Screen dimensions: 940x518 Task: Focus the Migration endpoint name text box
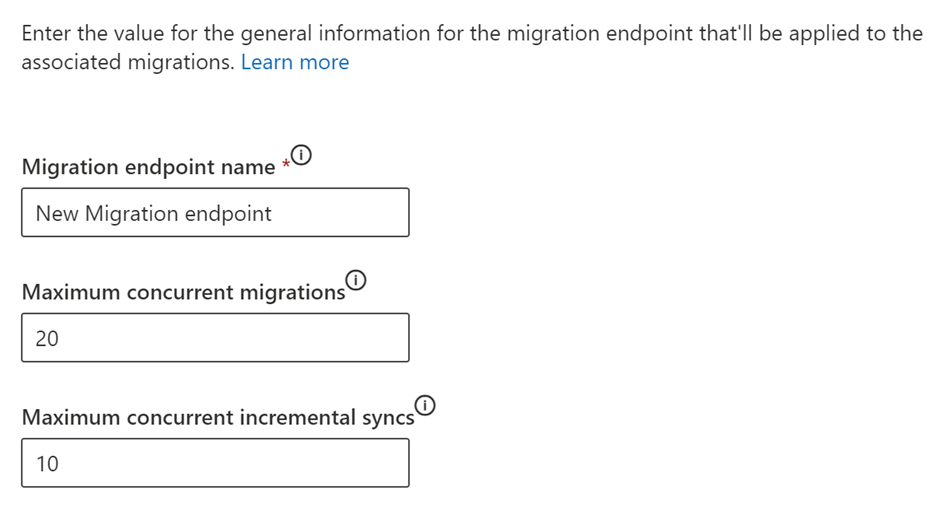[x=215, y=213]
